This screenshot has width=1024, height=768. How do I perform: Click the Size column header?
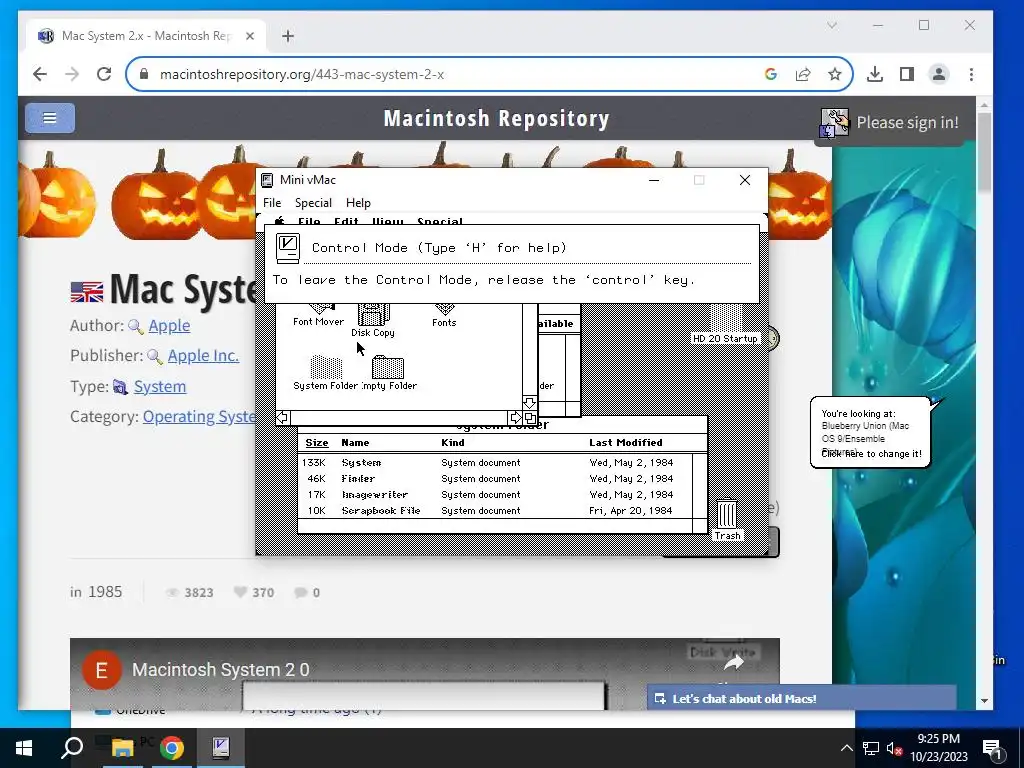317,443
